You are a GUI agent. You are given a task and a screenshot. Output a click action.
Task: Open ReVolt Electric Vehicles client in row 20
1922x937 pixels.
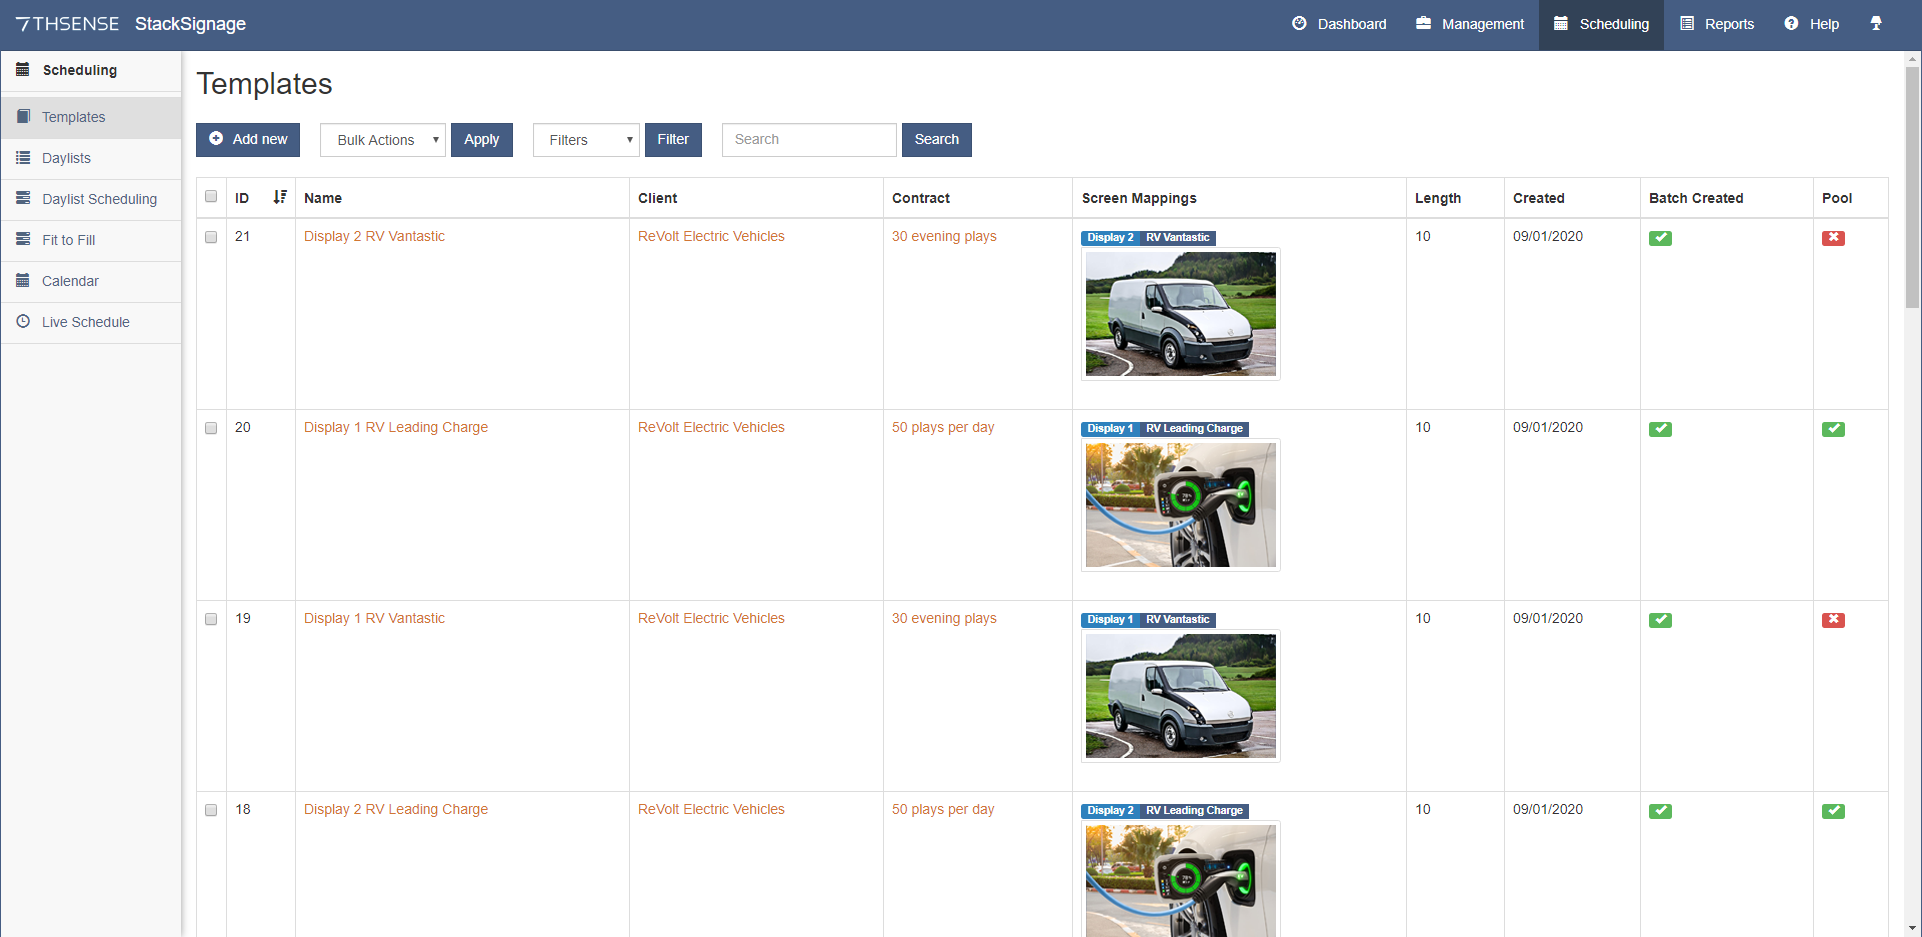[x=711, y=427]
